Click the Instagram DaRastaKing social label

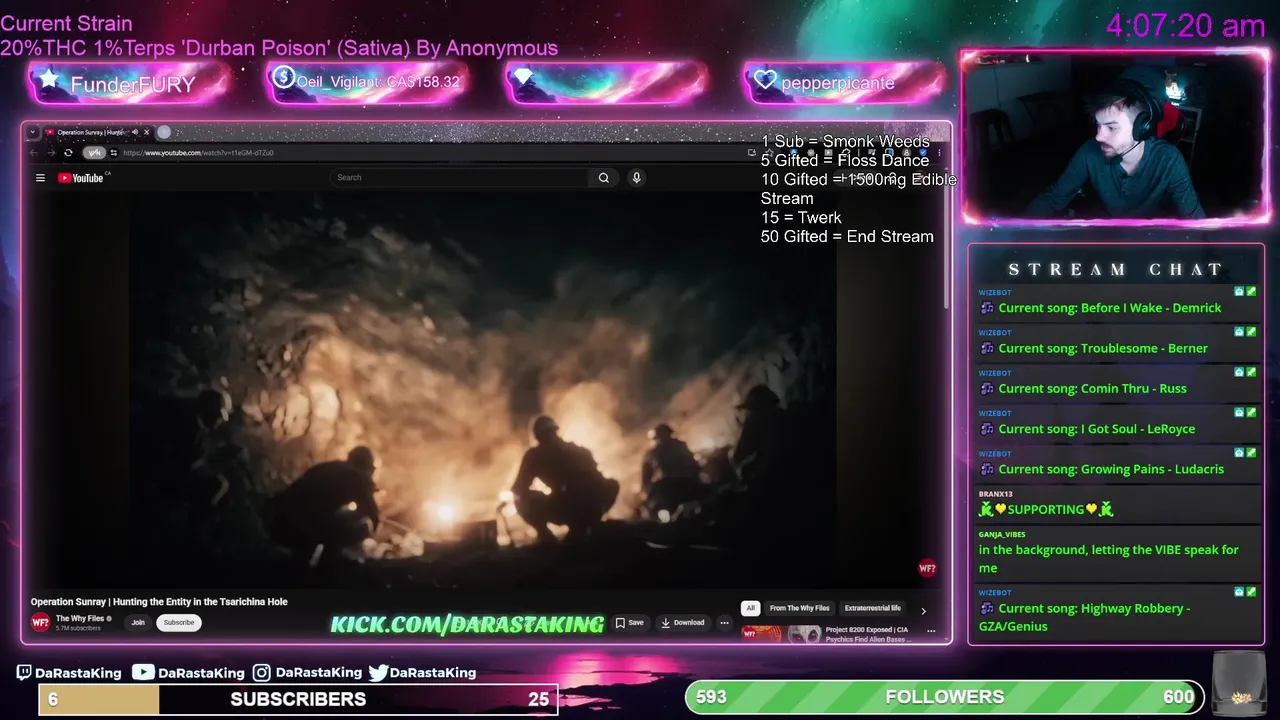[x=307, y=673]
